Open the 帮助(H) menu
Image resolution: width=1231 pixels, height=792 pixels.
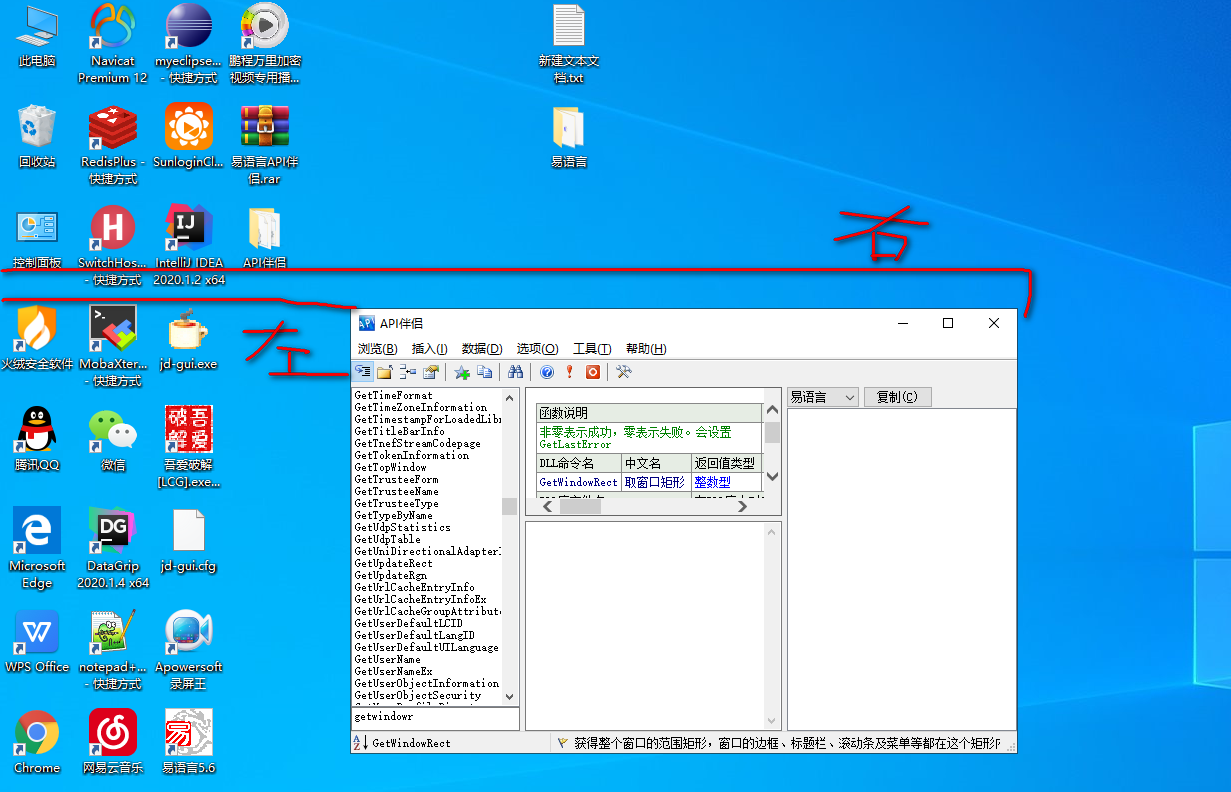[645, 349]
